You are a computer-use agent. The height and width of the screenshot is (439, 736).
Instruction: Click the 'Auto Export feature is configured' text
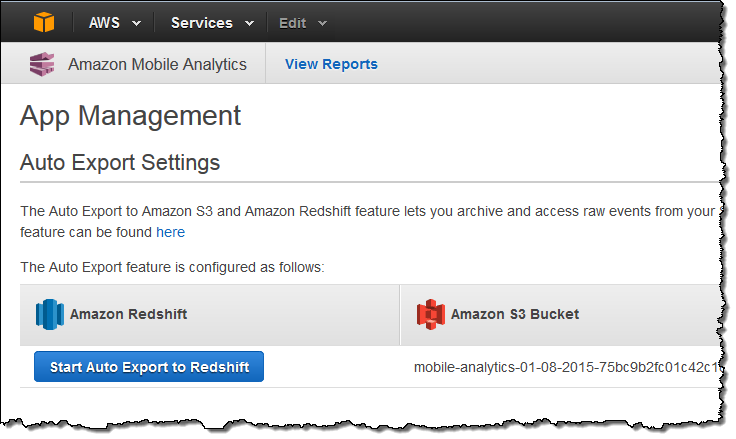tap(172, 267)
